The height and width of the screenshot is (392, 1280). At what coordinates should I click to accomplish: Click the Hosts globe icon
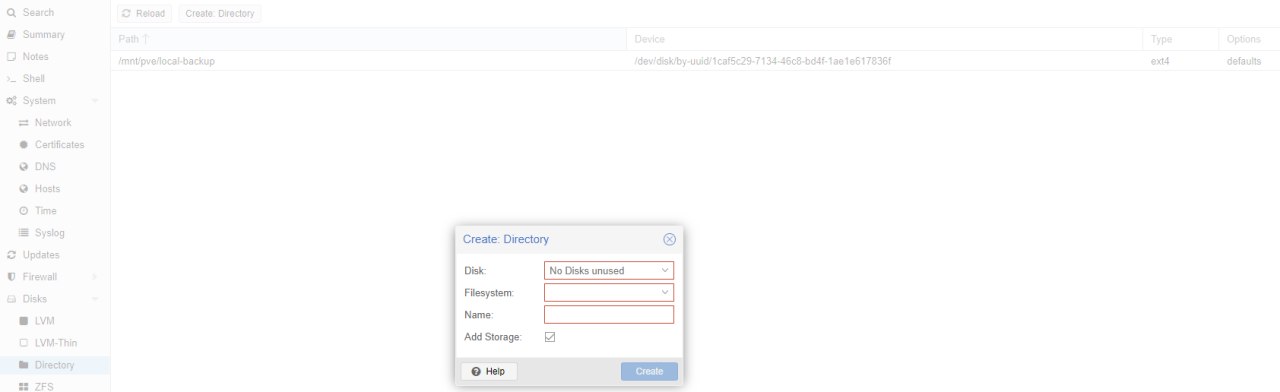click(x=24, y=189)
